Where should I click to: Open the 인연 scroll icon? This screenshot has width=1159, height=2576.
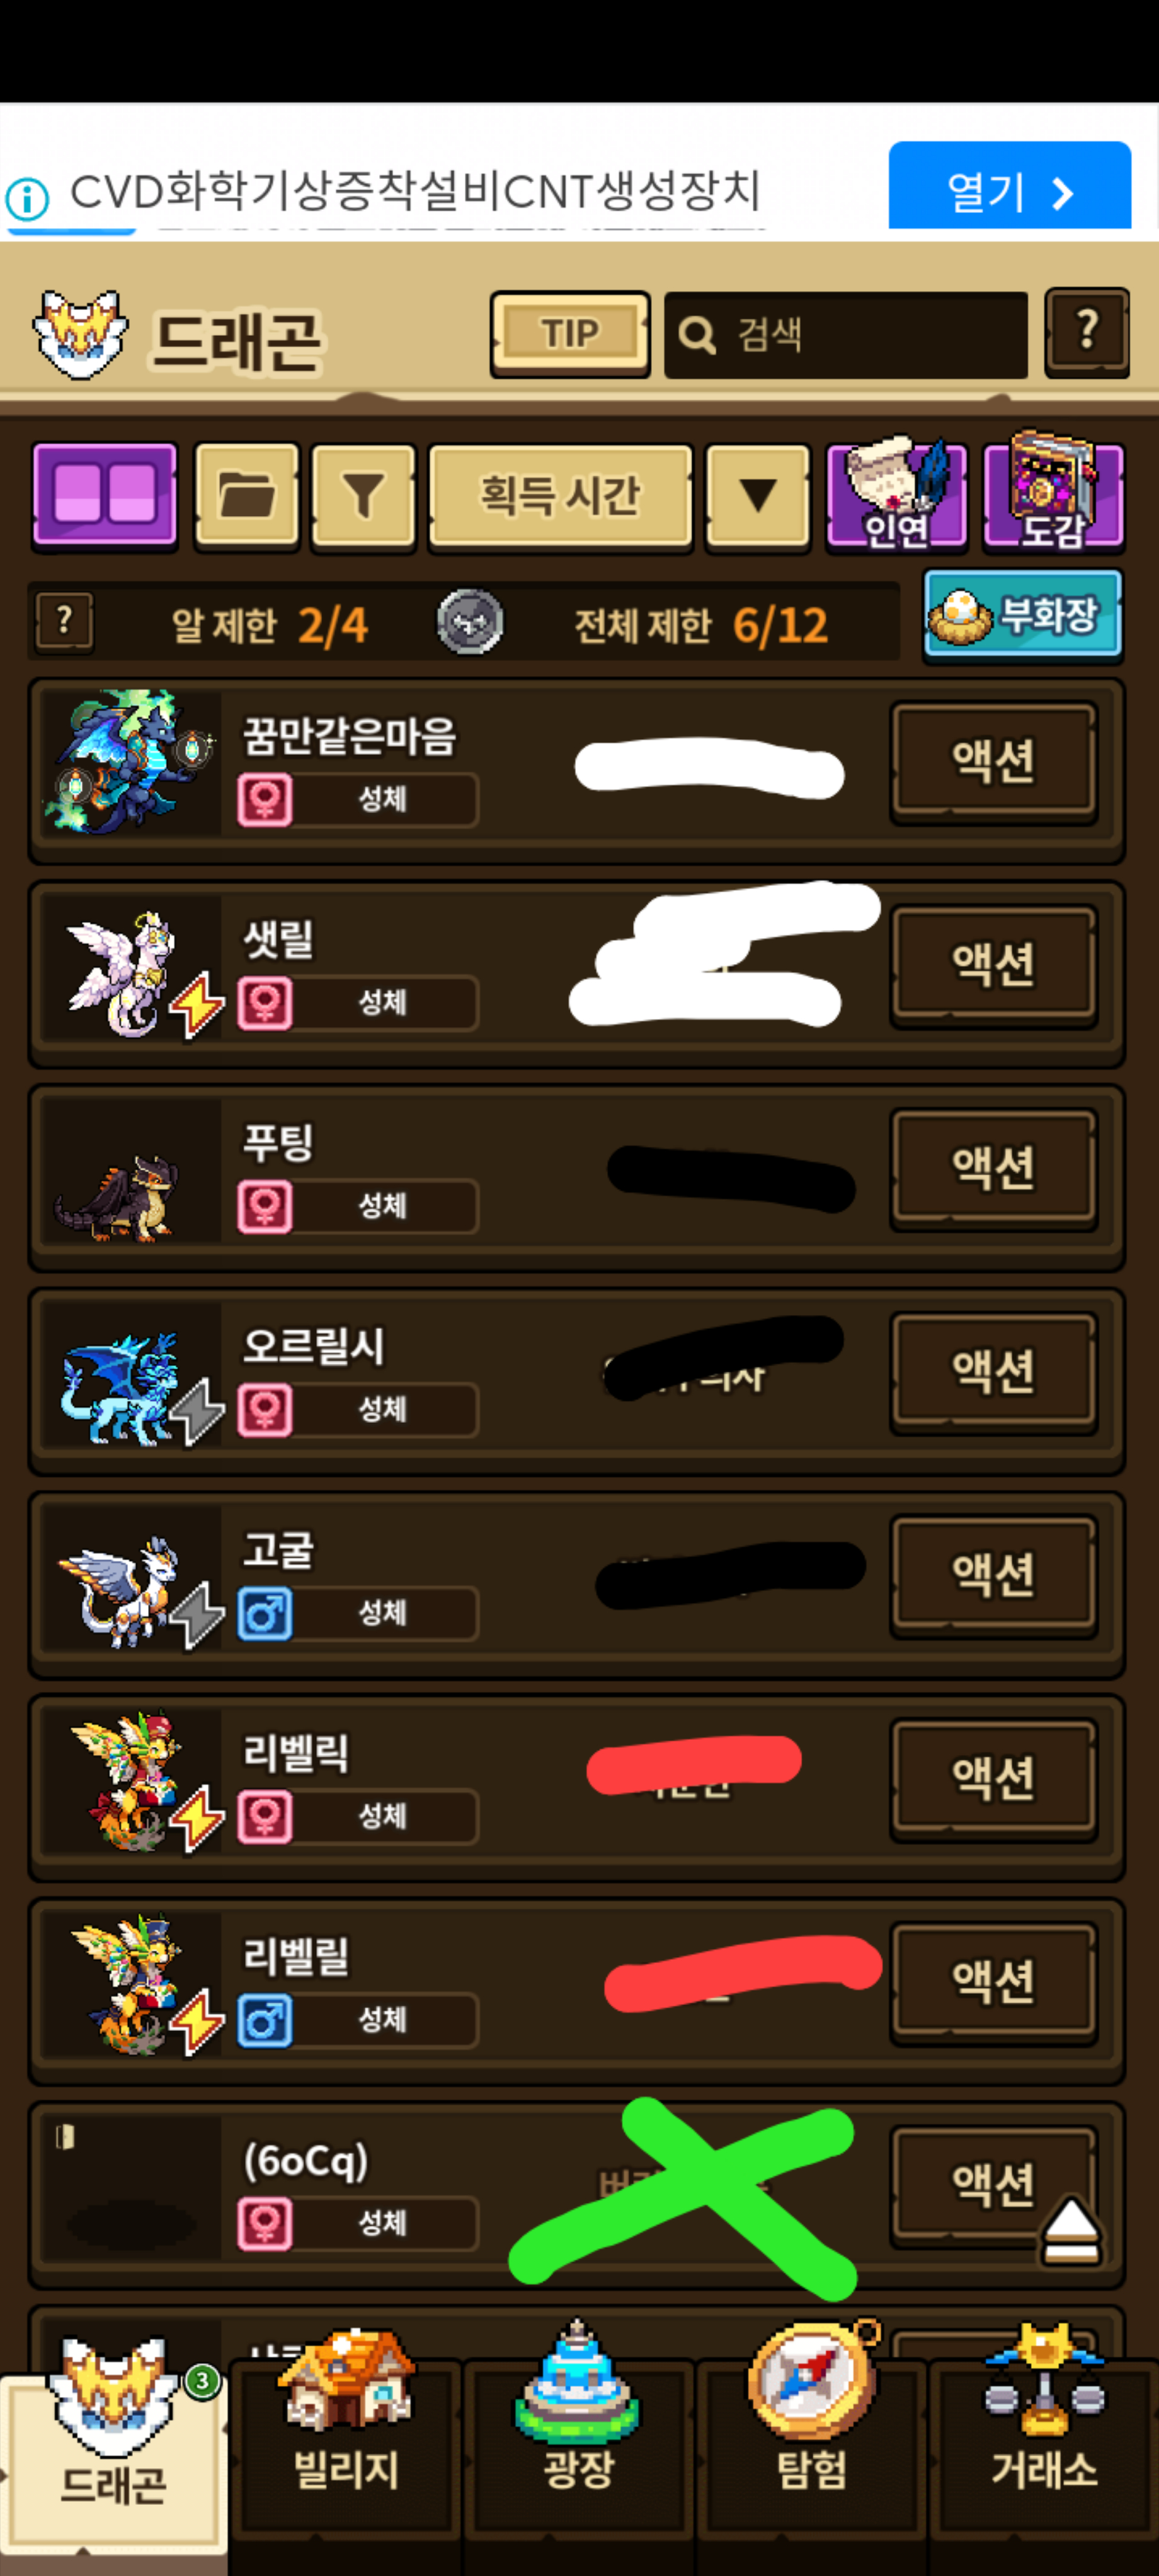tap(897, 494)
